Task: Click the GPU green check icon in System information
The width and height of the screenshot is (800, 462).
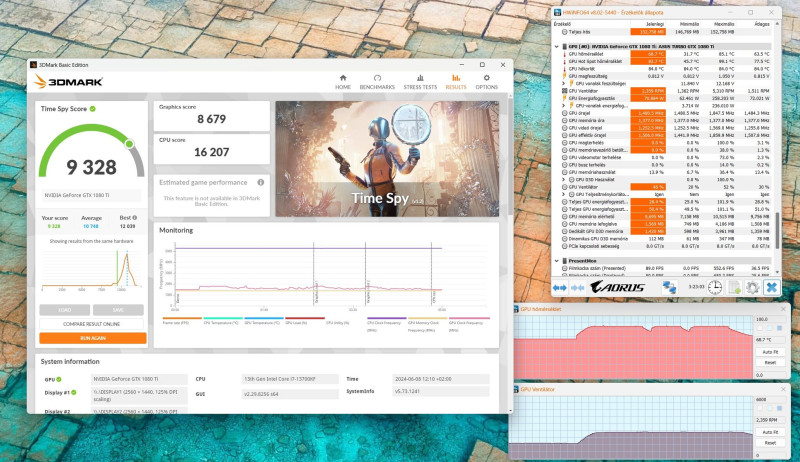Action: [x=59, y=379]
